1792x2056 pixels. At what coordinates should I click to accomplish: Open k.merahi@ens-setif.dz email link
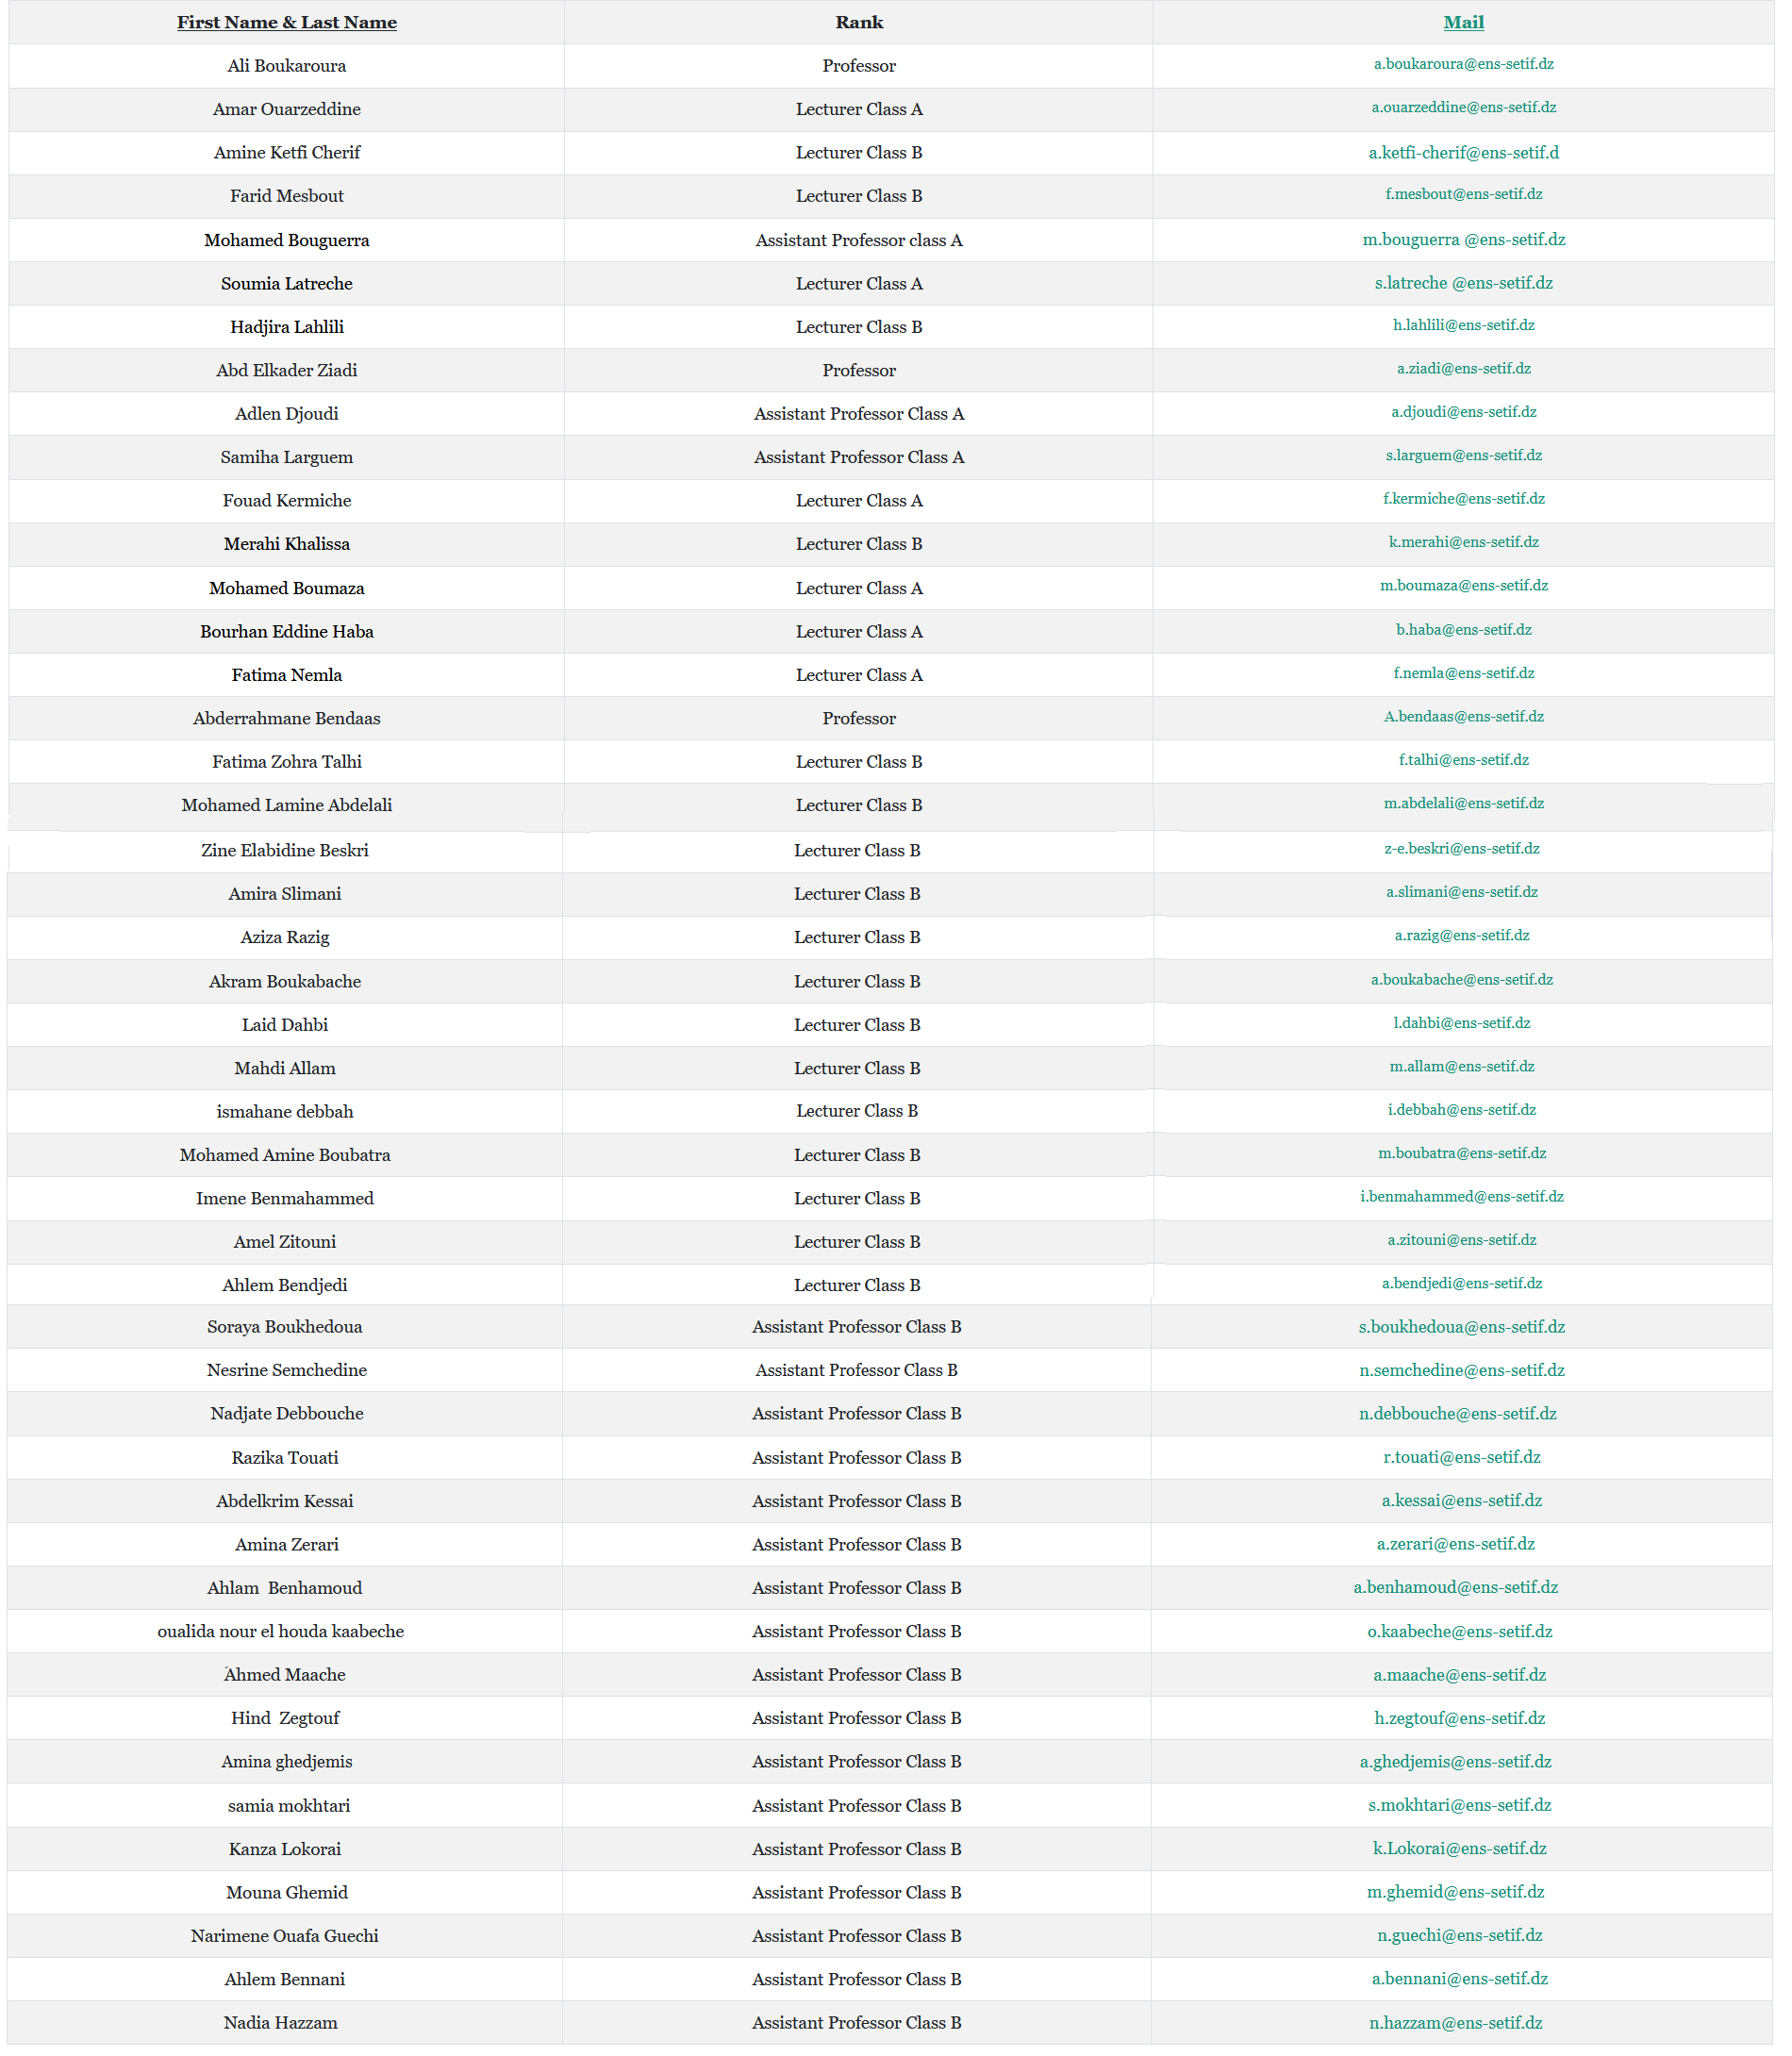pyautogui.click(x=1463, y=542)
